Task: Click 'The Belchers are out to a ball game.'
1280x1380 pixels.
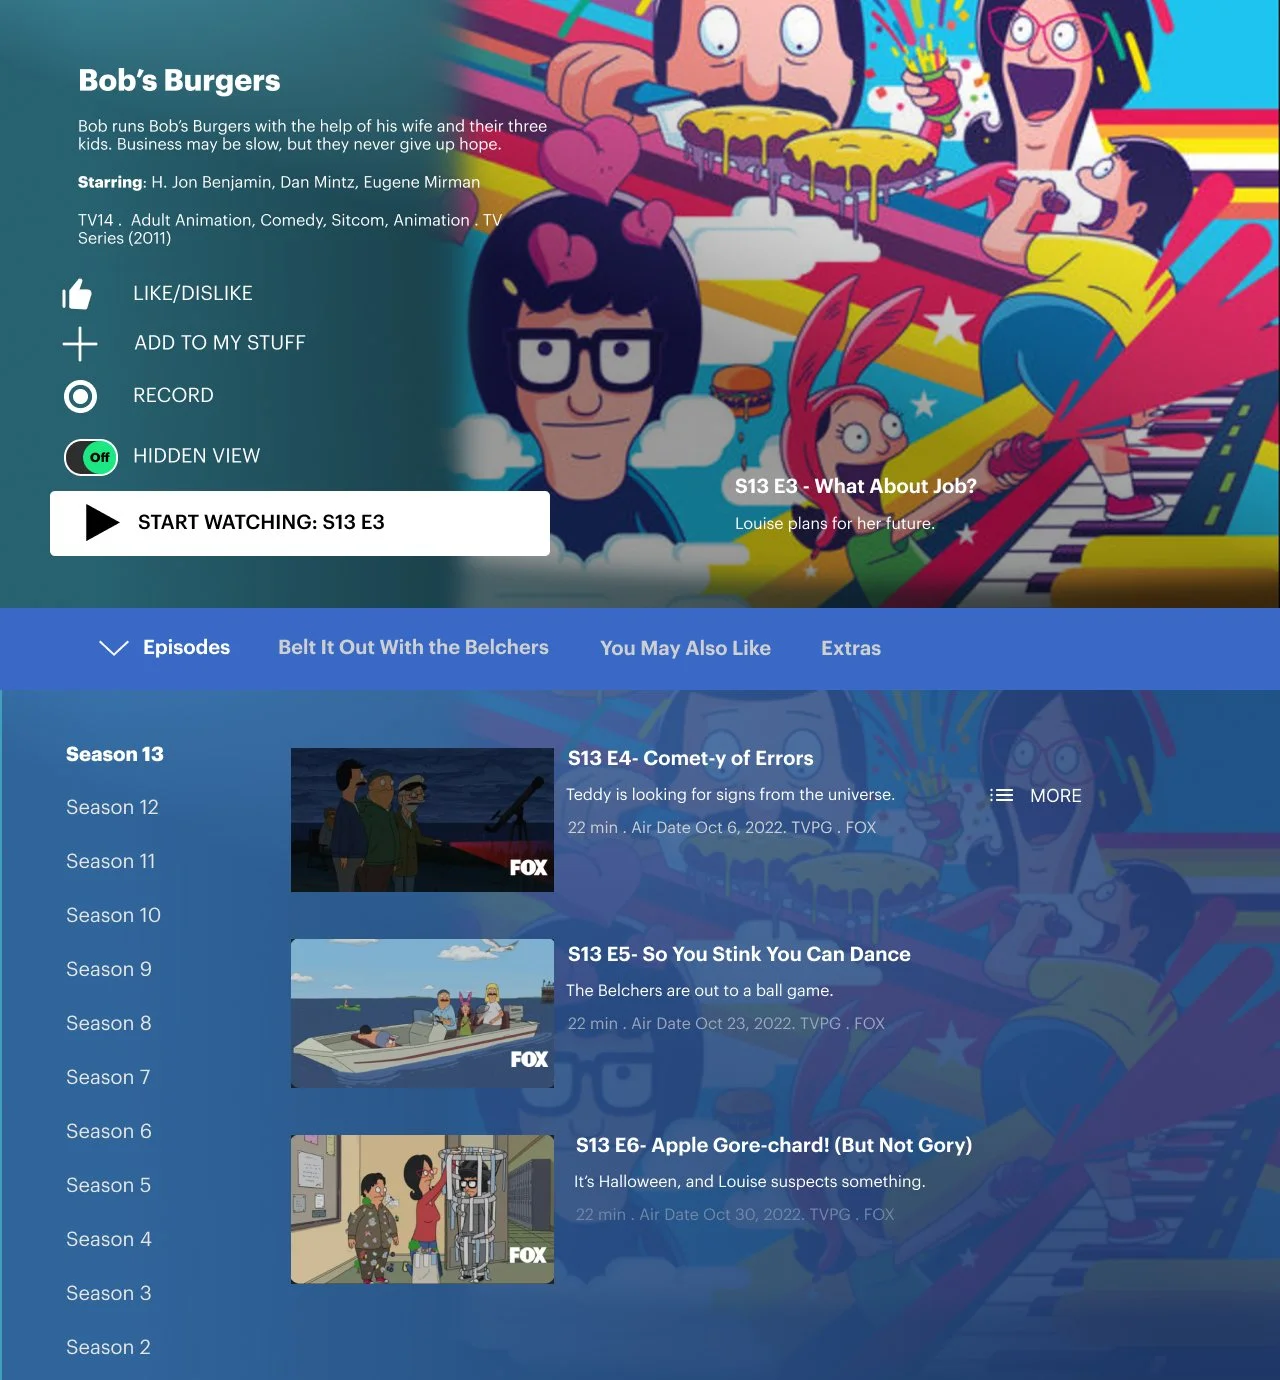Action: click(699, 990)
